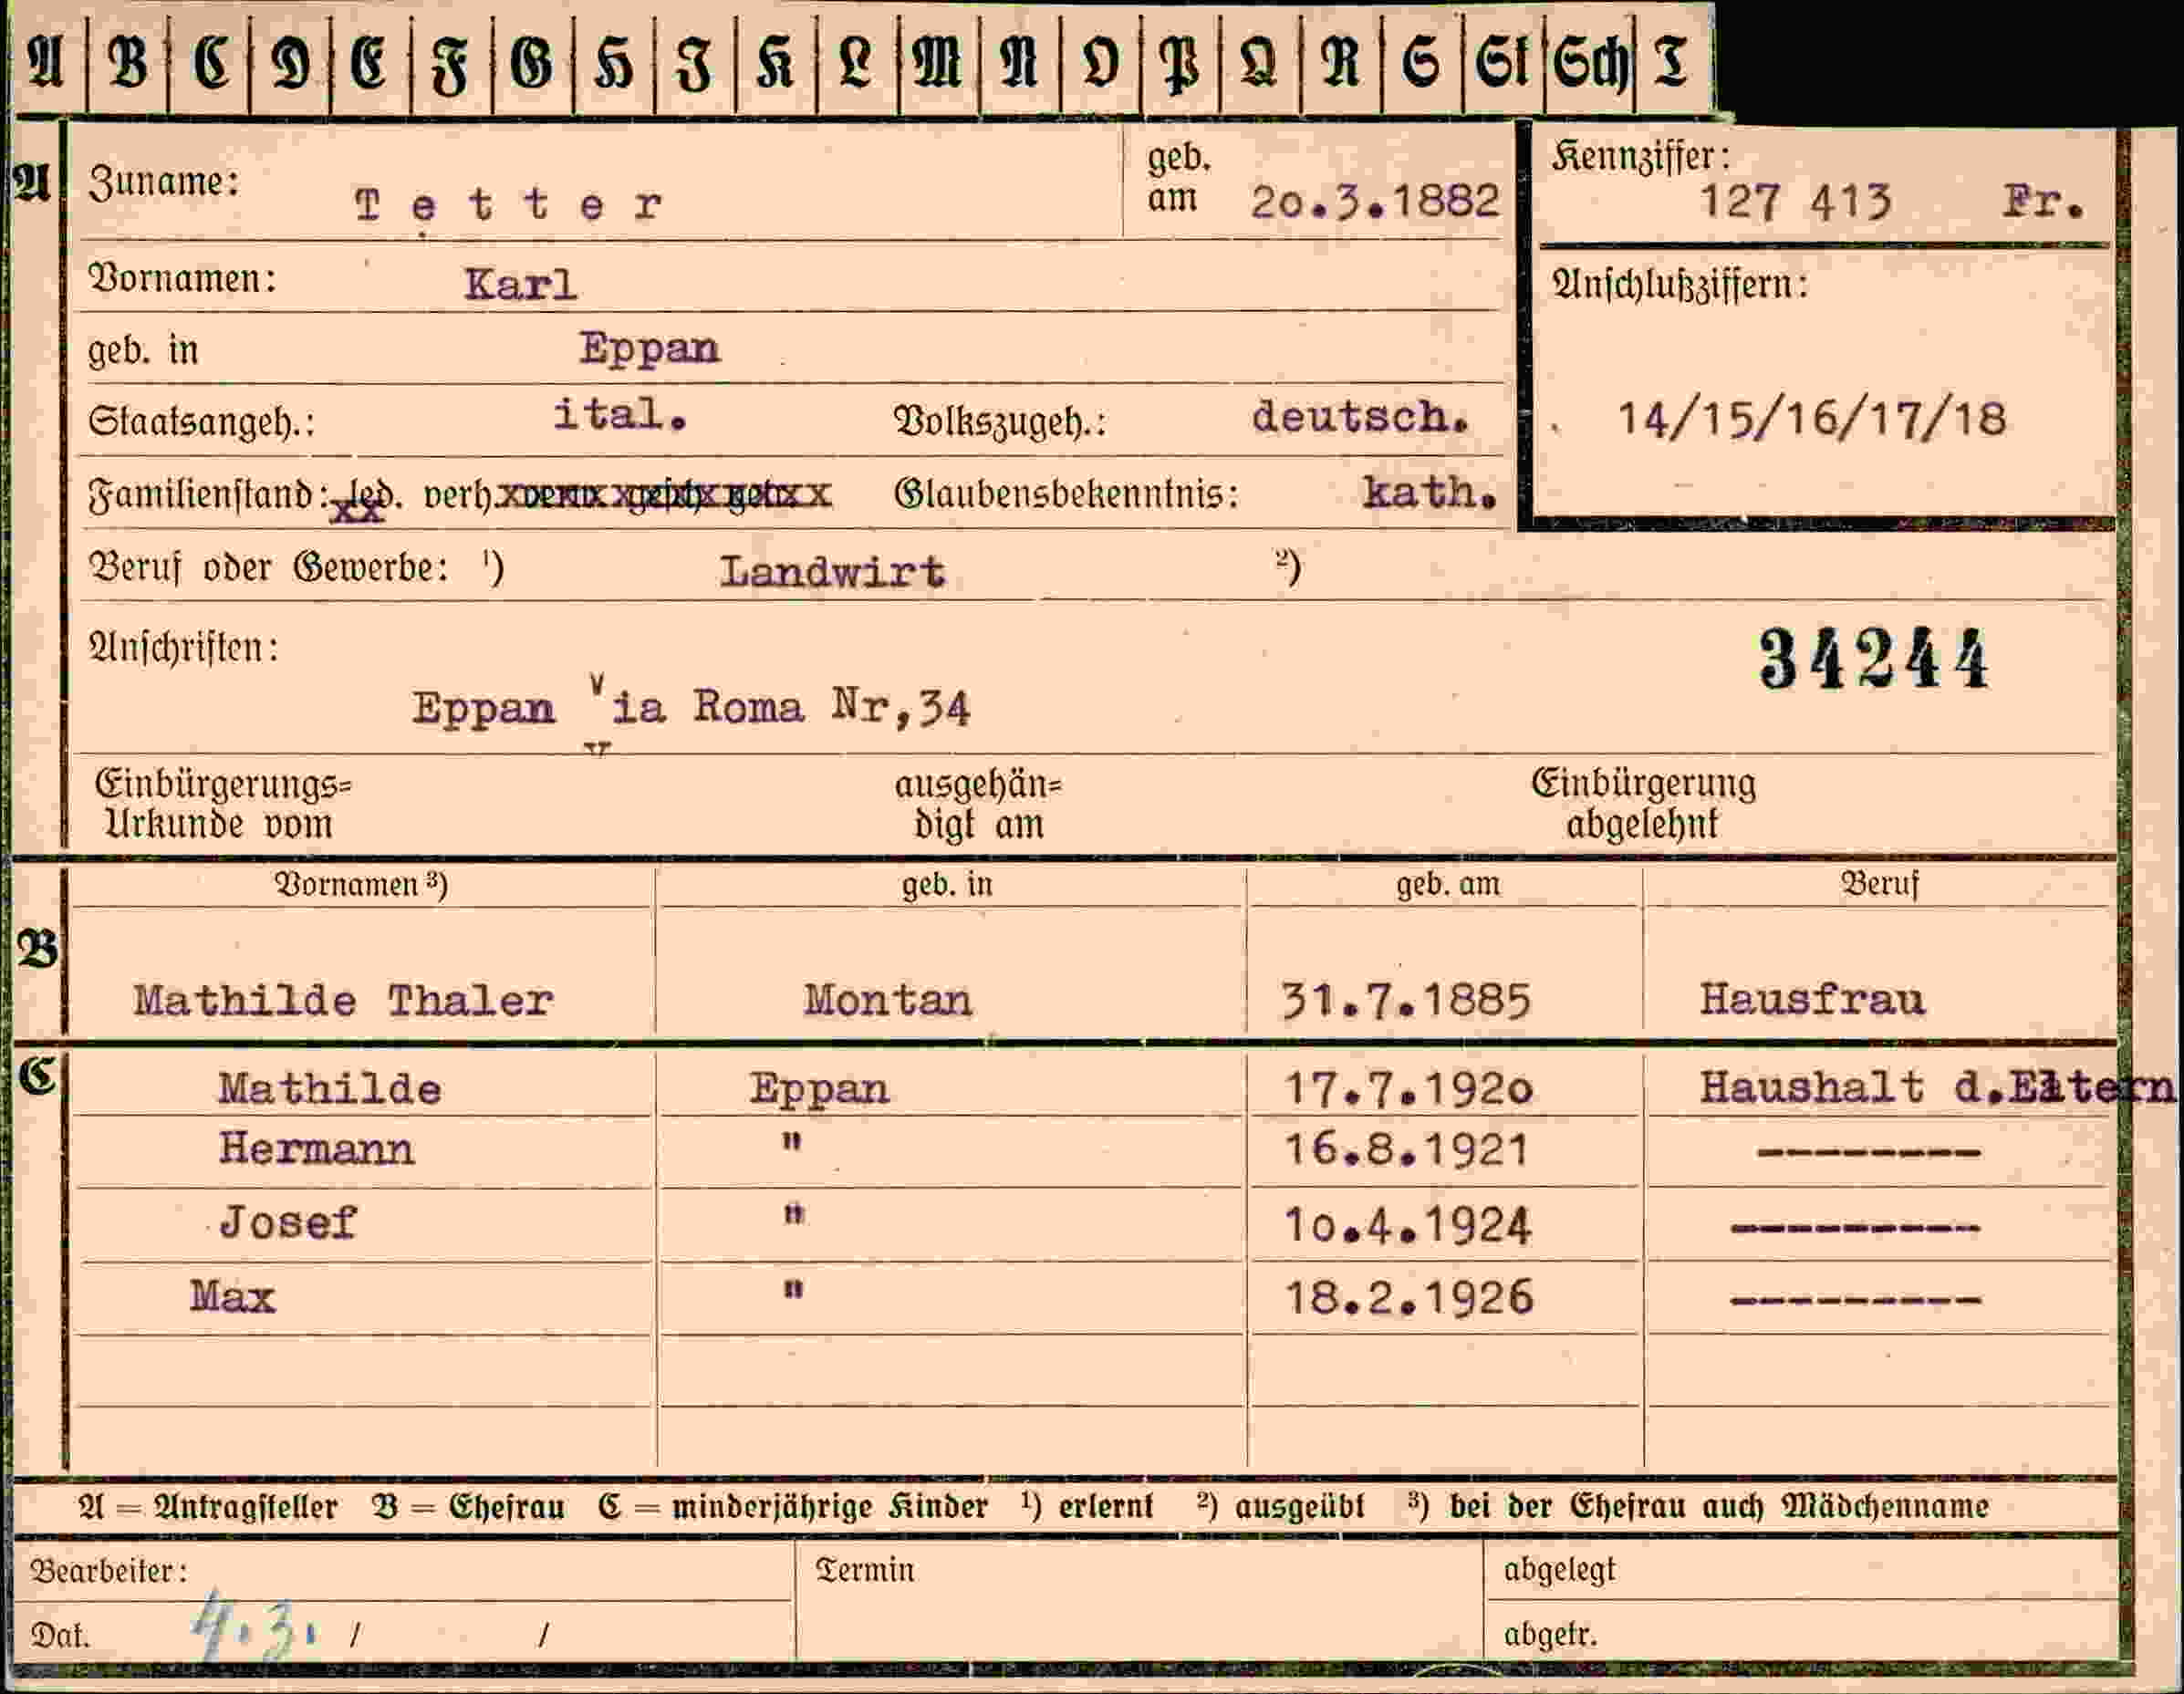
Task: Select the "abgelegt" label
Action: (1559, 1570)
